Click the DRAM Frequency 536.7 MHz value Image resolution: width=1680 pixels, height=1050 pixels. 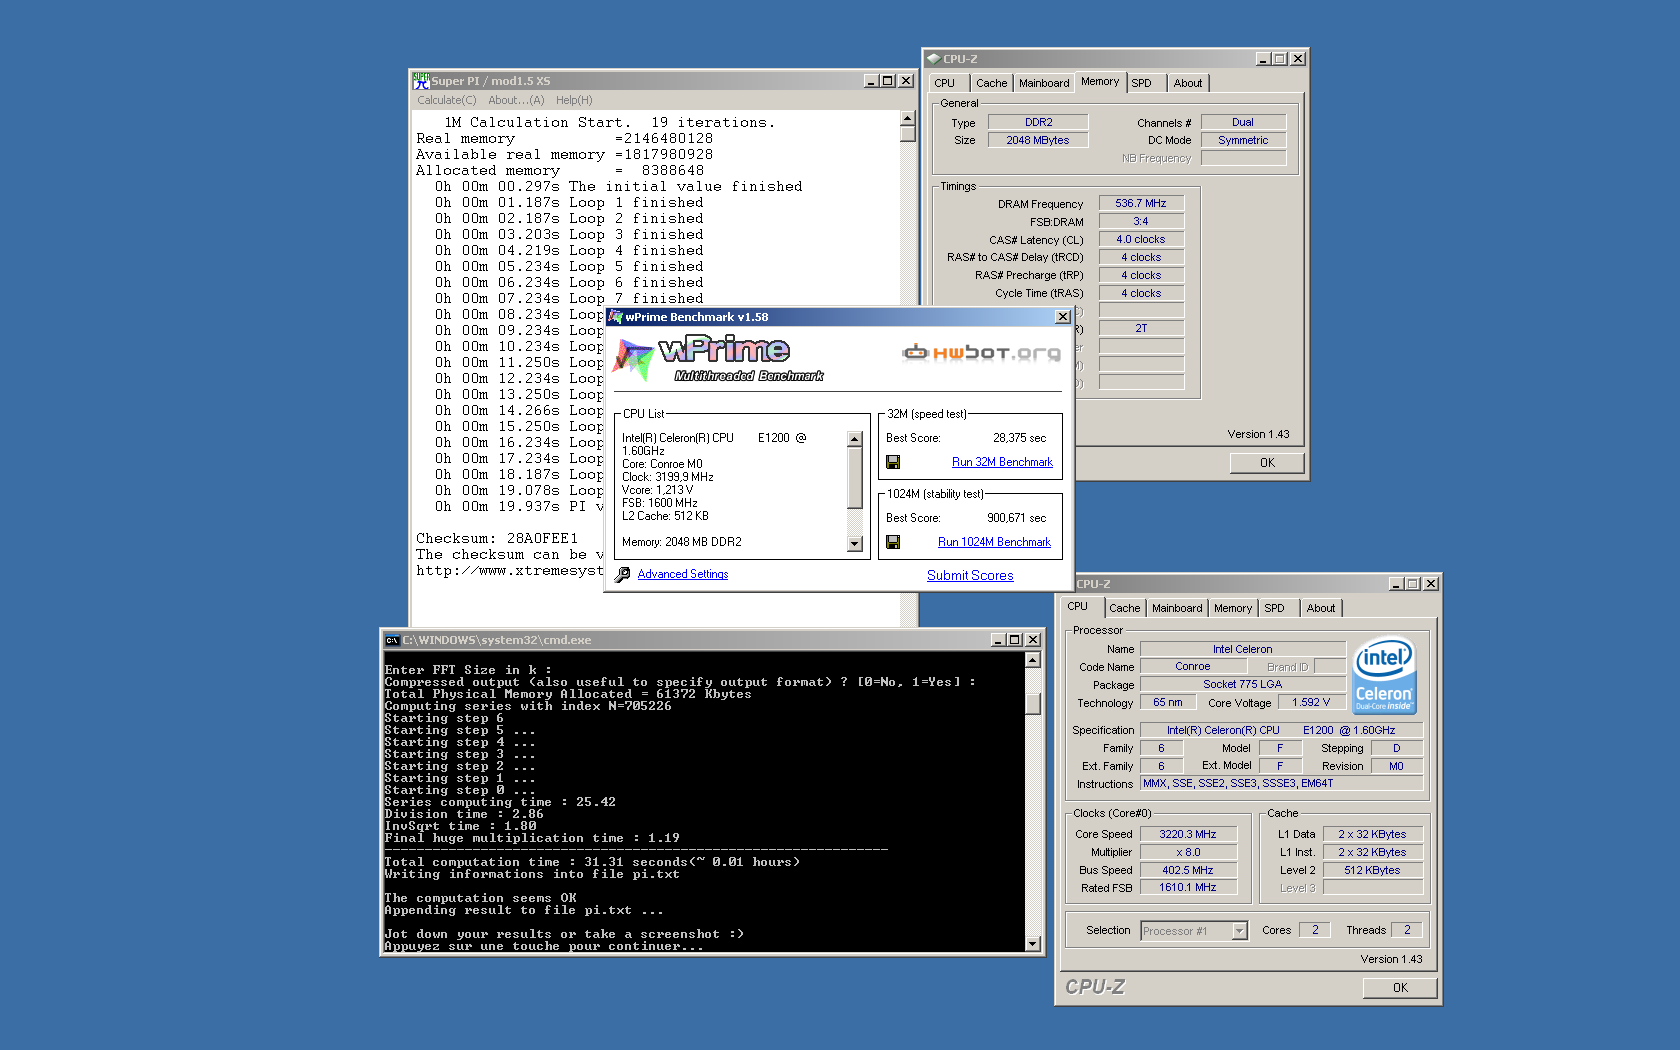pyautogui.click(x=1141, y=203)
